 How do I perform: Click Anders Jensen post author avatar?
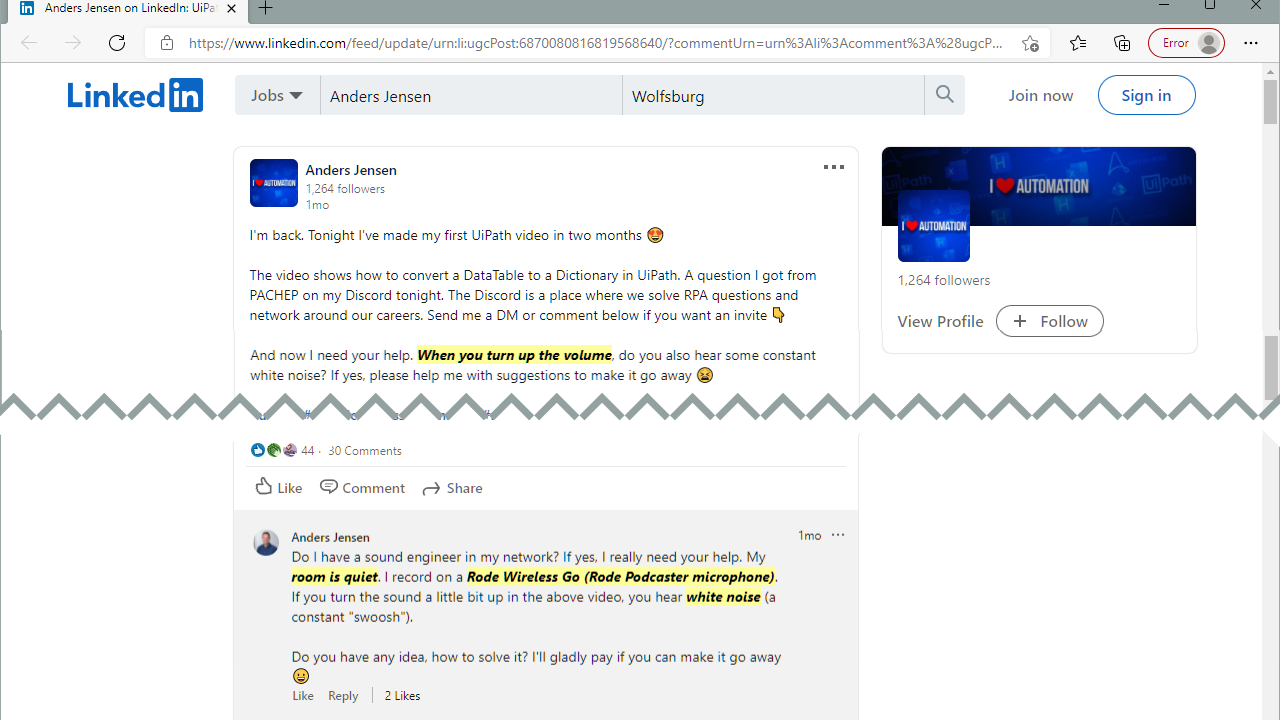click(273, 183)
